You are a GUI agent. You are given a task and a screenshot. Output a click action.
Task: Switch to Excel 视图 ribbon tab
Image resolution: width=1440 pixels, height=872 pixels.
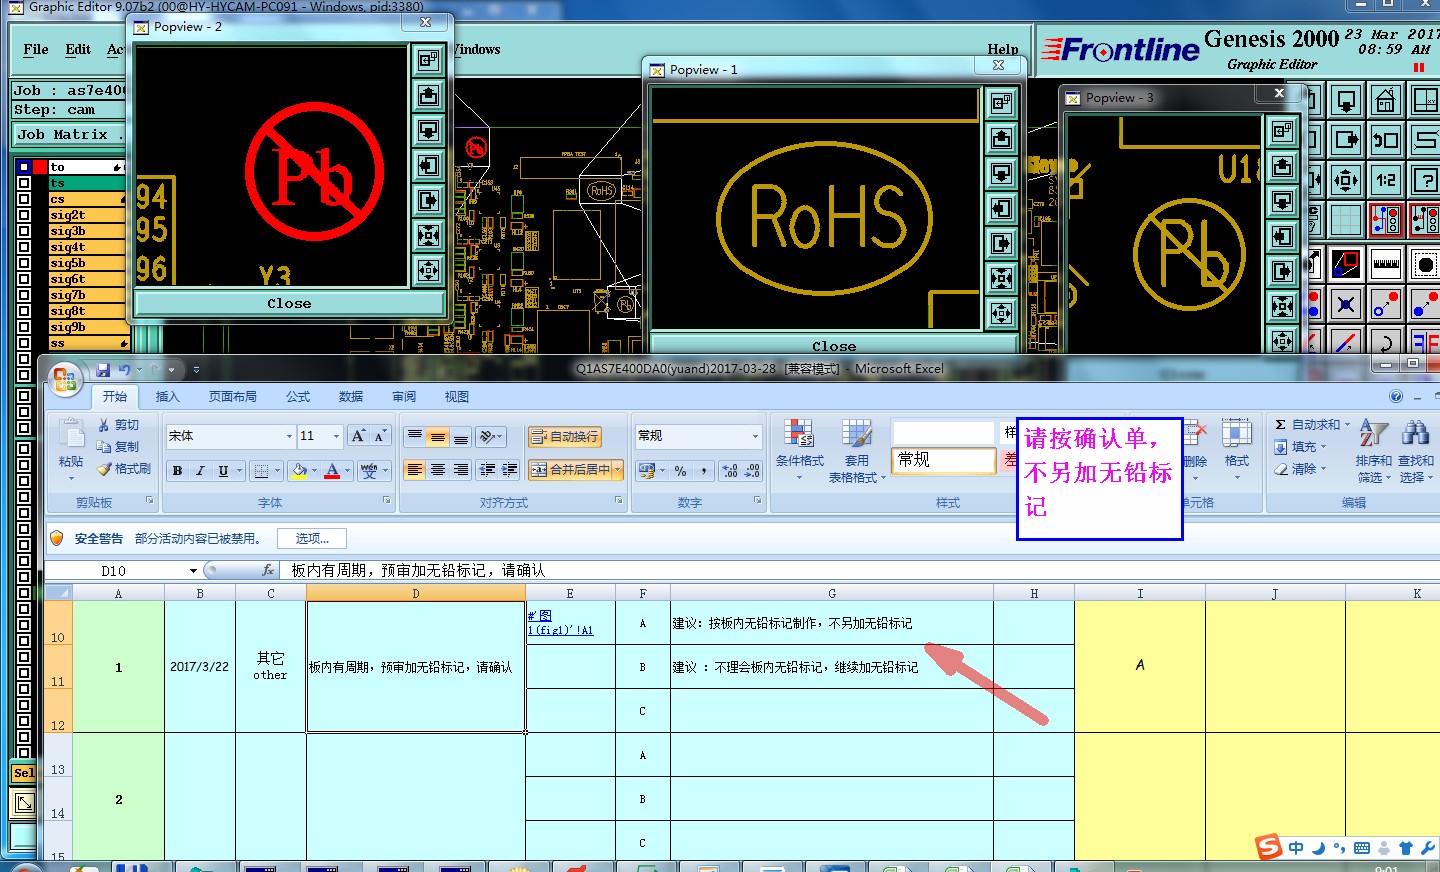click(x=457, y=397)
